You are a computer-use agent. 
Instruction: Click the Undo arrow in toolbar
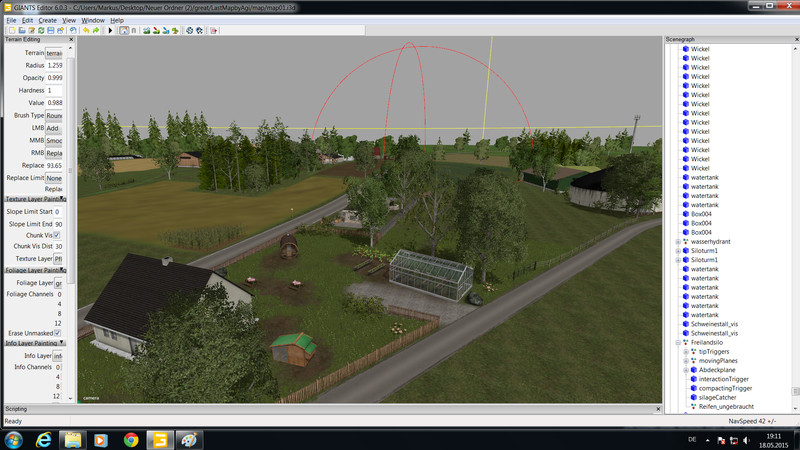click(85, 30)
